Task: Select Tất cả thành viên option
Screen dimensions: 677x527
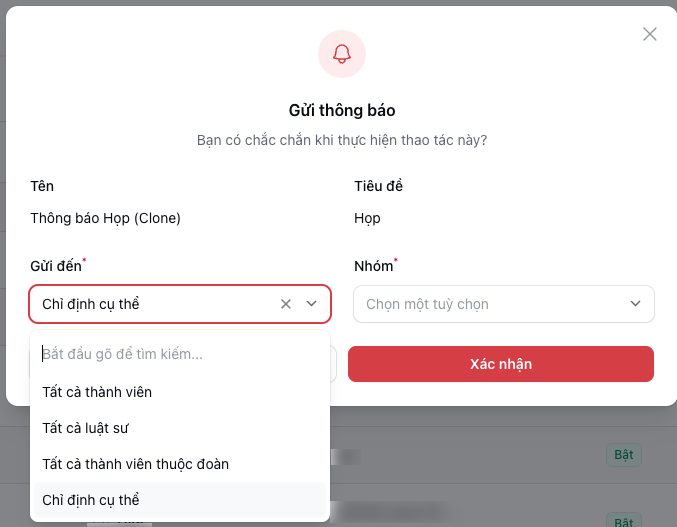Action: click(x=97, y=392)
